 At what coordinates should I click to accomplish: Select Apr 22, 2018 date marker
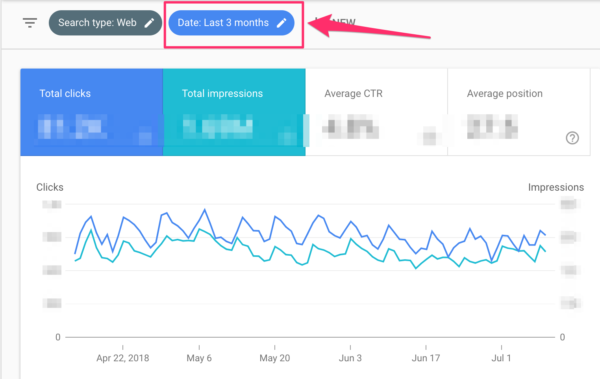click(122, 358)
